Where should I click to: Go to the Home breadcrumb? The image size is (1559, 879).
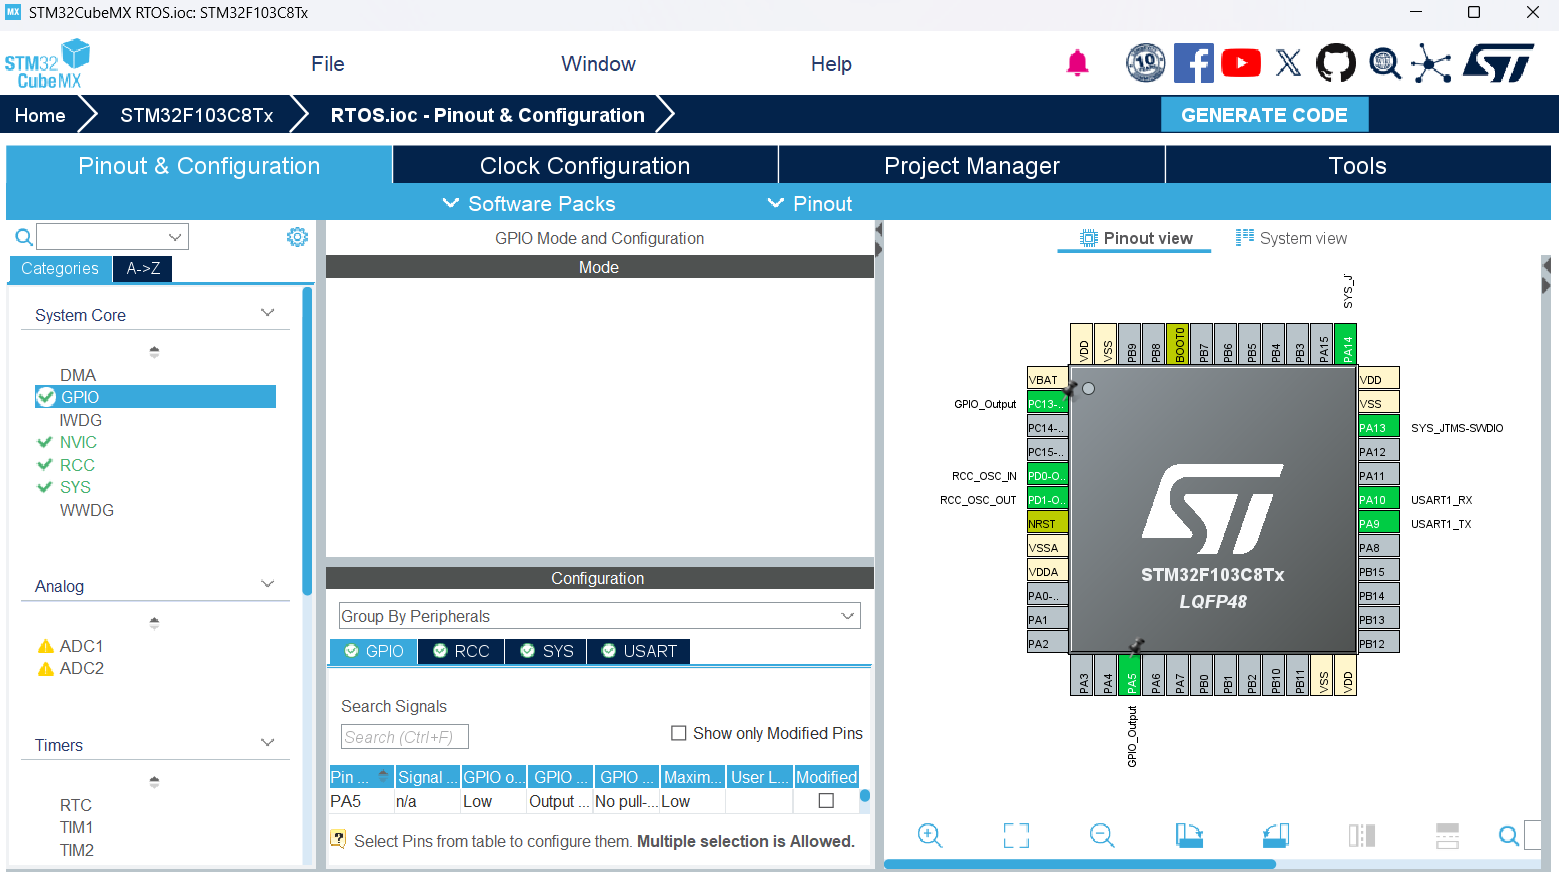40,115
